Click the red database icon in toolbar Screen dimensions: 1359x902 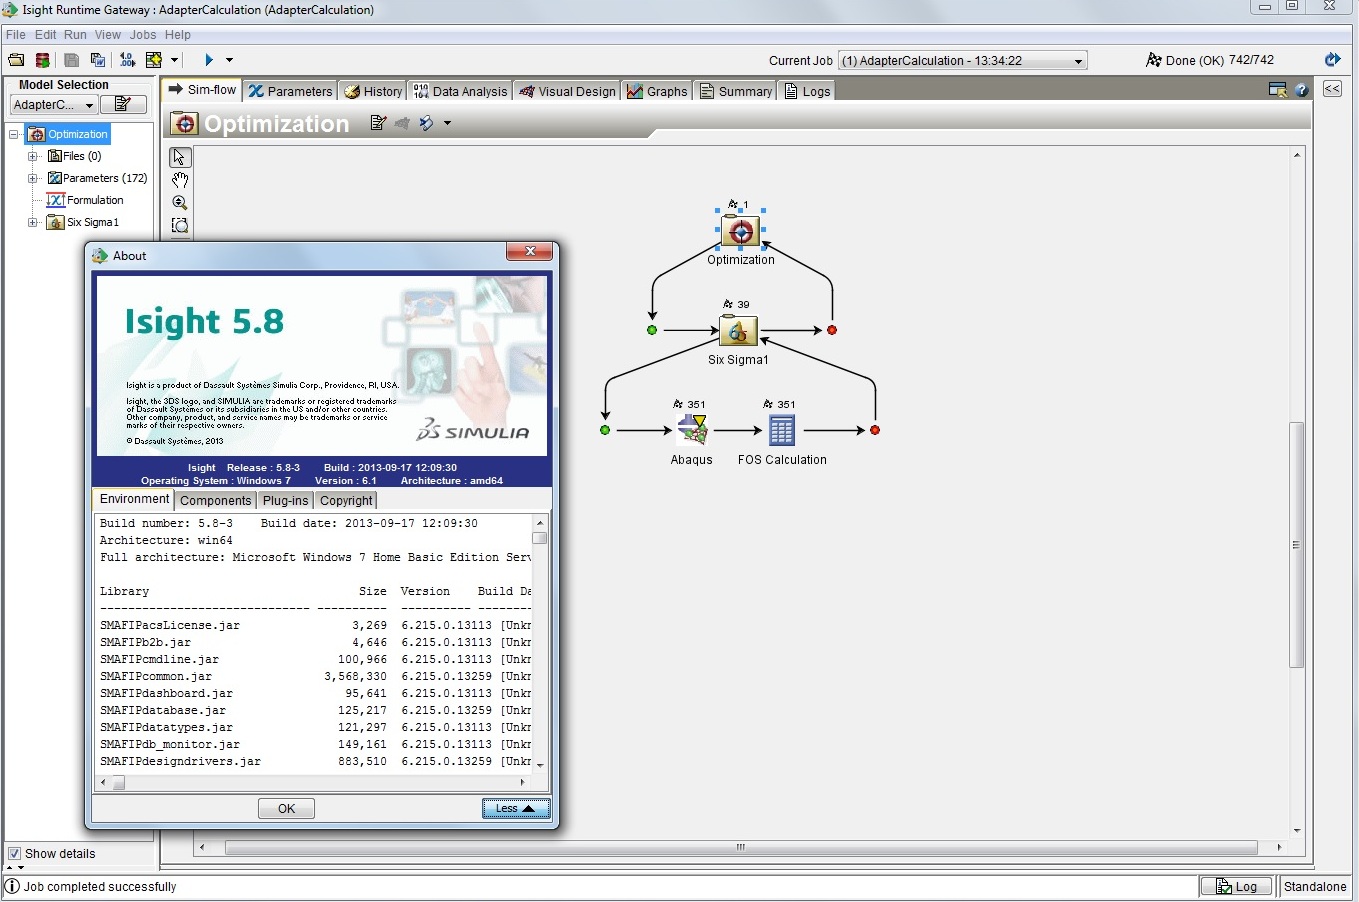(42, 60)
